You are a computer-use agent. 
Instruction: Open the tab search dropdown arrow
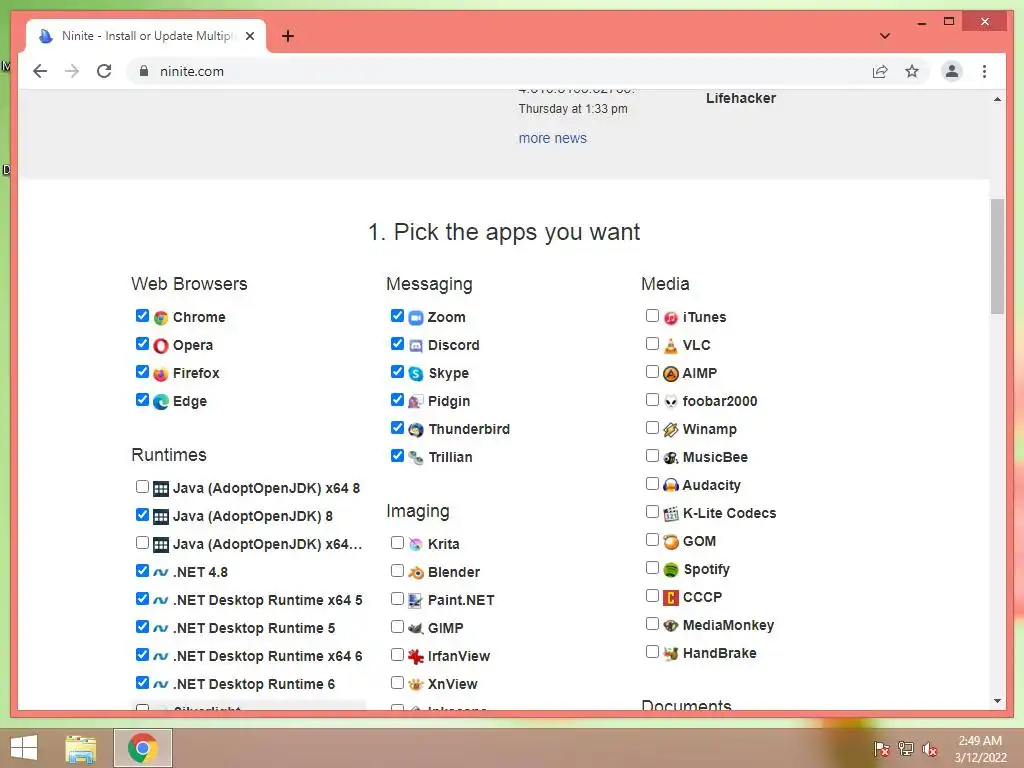[x=885, y=36]
